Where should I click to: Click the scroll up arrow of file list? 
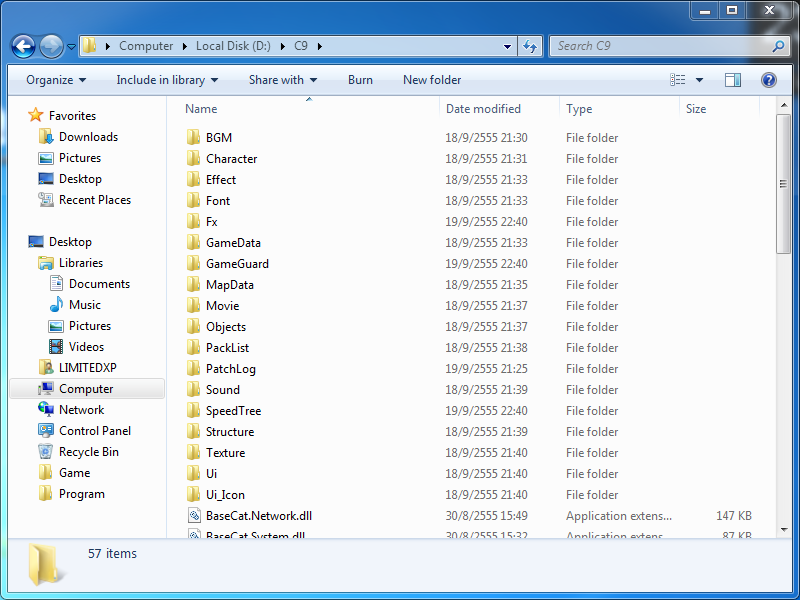click(x=783, y=106)
